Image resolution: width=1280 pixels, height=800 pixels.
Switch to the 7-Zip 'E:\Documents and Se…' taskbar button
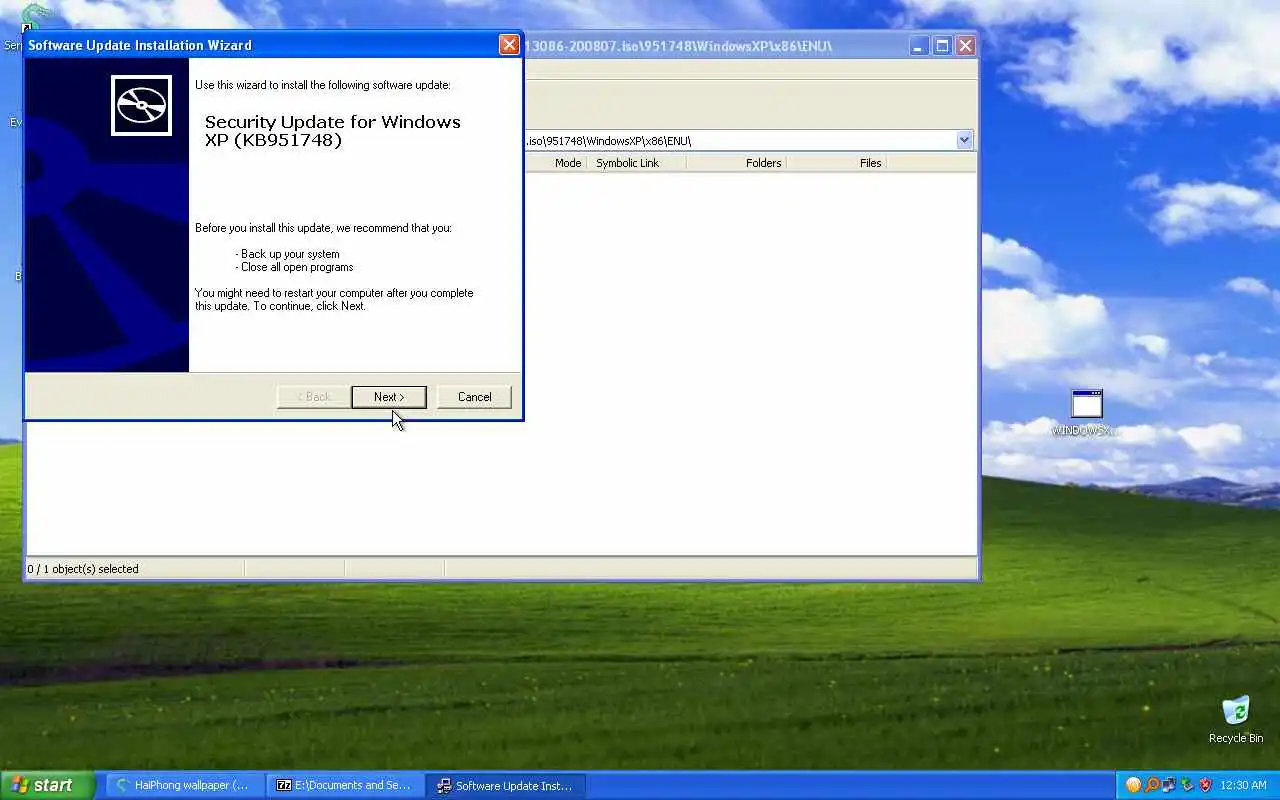[x=345, y=785]
